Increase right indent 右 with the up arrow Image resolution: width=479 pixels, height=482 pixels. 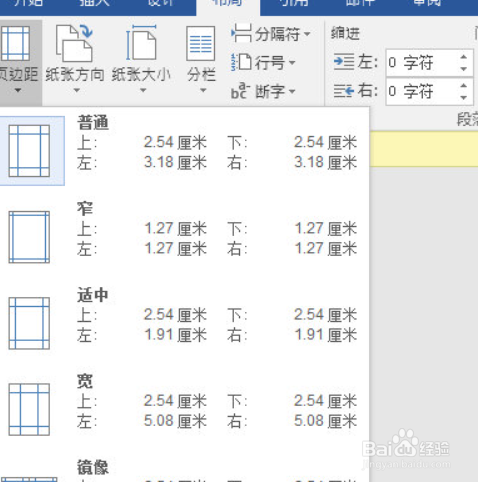click(464, 85)
